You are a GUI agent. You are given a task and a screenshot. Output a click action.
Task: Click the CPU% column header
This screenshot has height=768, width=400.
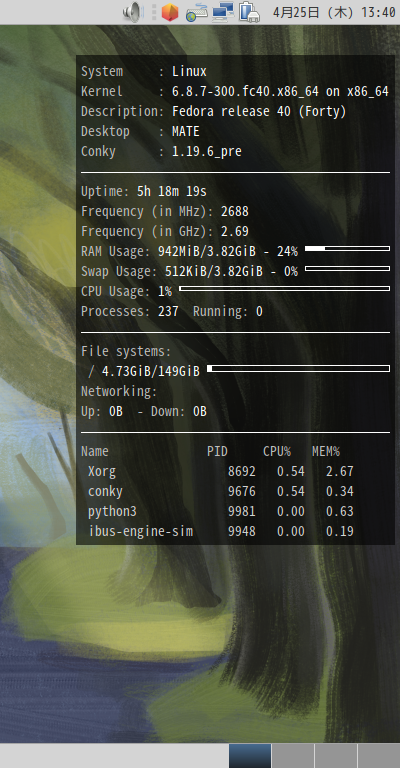(277, 452)
